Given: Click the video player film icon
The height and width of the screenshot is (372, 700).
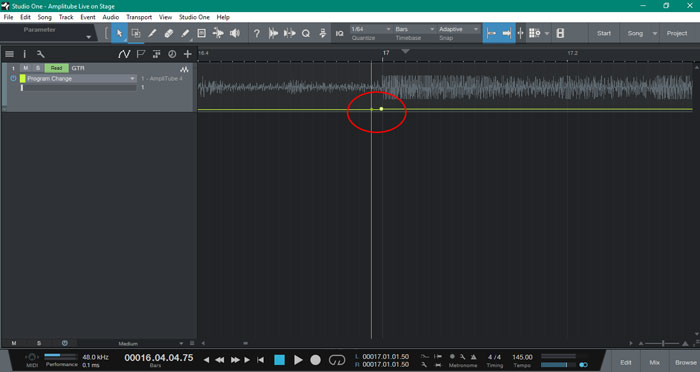Looking at the screenshot, I should [560, 33].
